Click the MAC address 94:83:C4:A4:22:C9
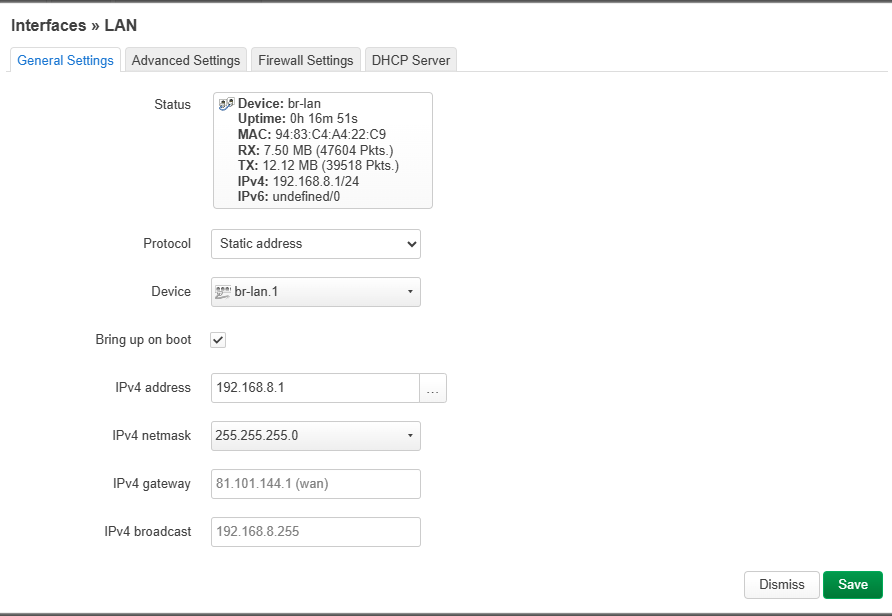892x616 pixels. pyautogui.click(x=331, y=134)
